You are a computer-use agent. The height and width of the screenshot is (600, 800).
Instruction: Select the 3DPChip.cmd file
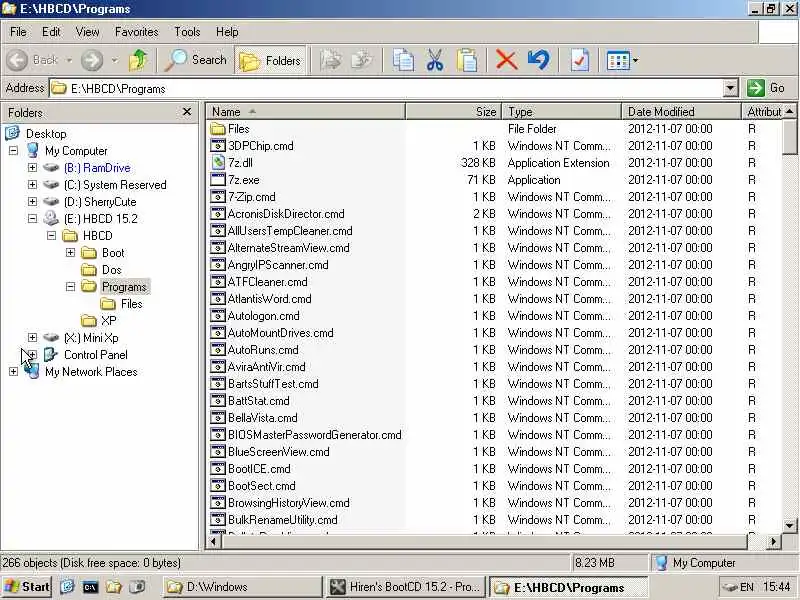(261, 145)
